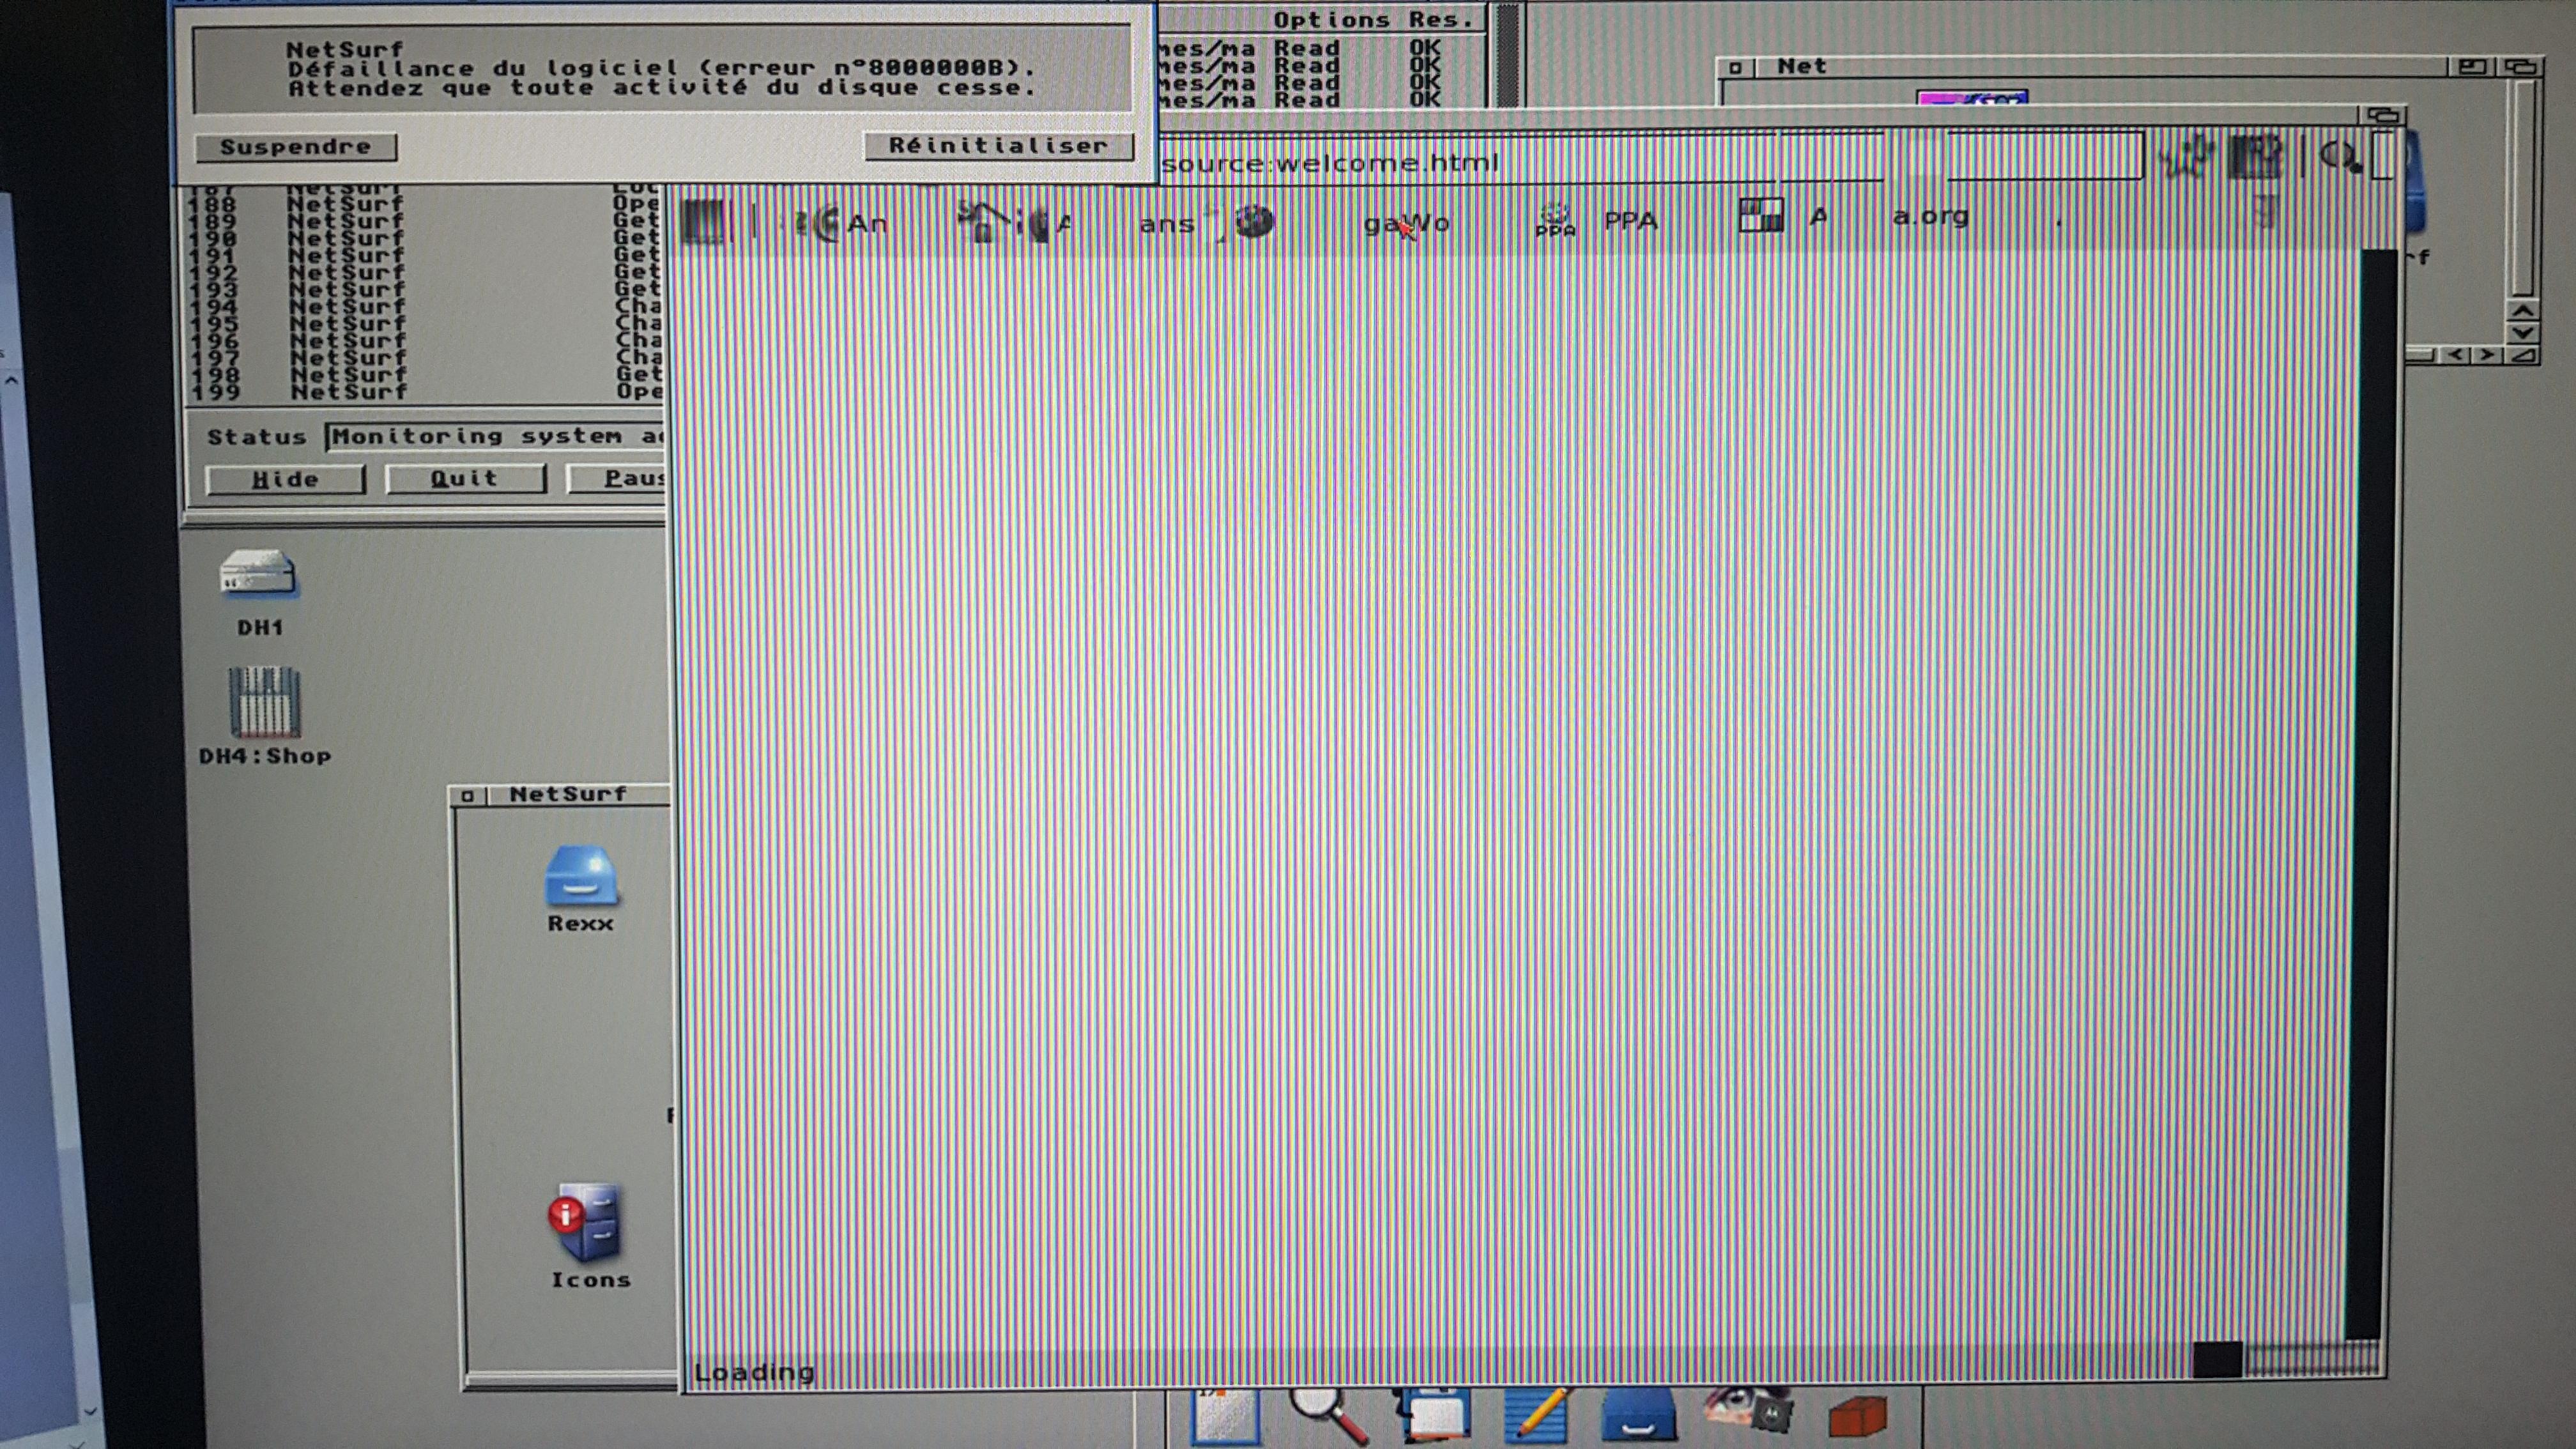Hide the monitoring window with the Hide button
Screen dimensions: 2576x1449
tap(285, 479)
